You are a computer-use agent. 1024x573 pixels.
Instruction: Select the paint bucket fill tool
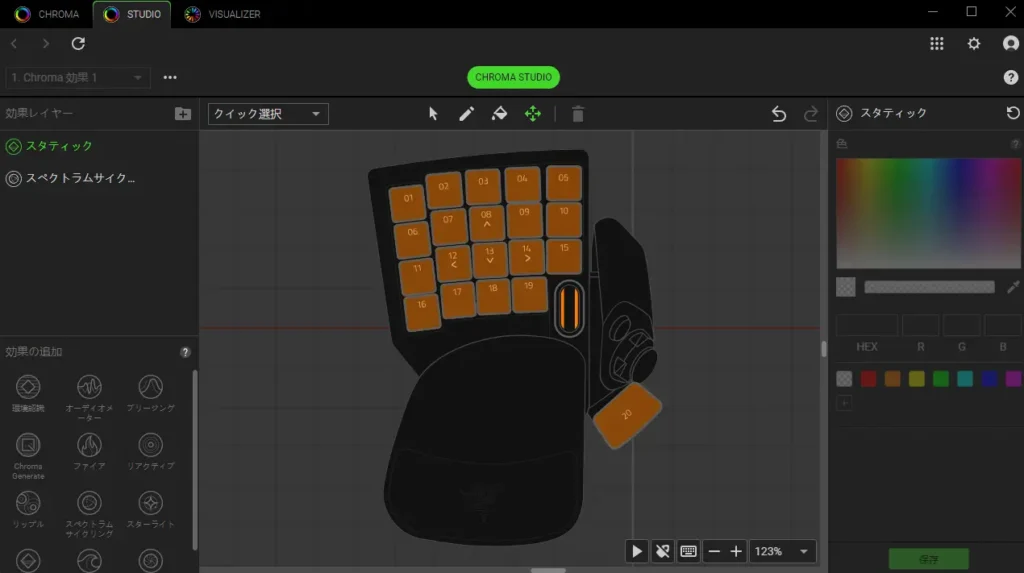500,114
